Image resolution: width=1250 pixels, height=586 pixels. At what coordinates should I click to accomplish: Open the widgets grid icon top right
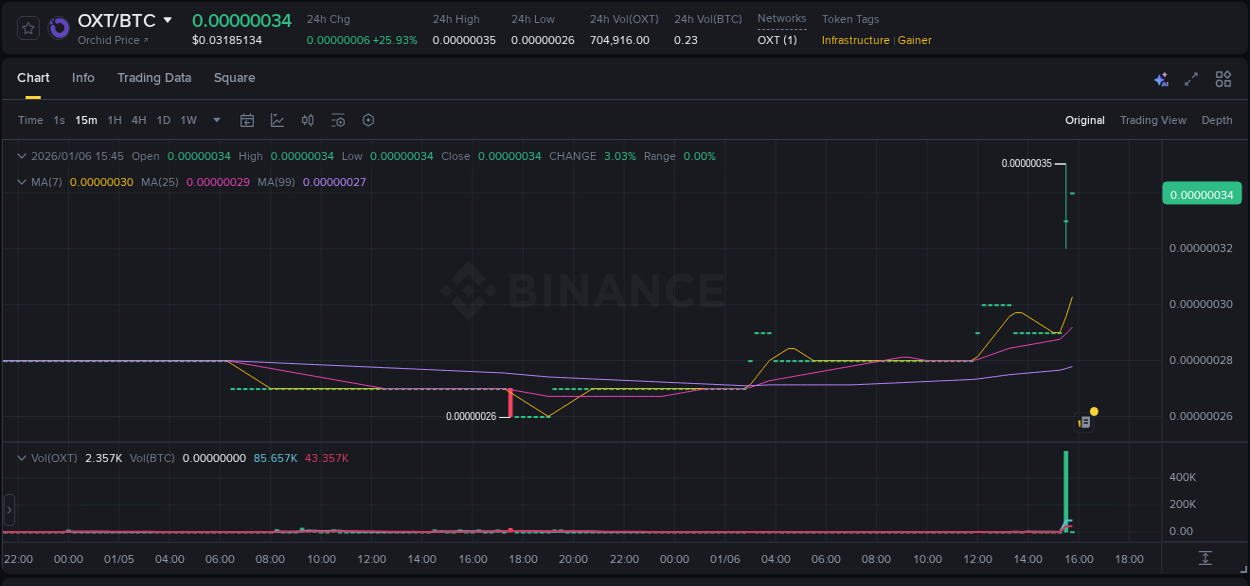coord(1223,78)
